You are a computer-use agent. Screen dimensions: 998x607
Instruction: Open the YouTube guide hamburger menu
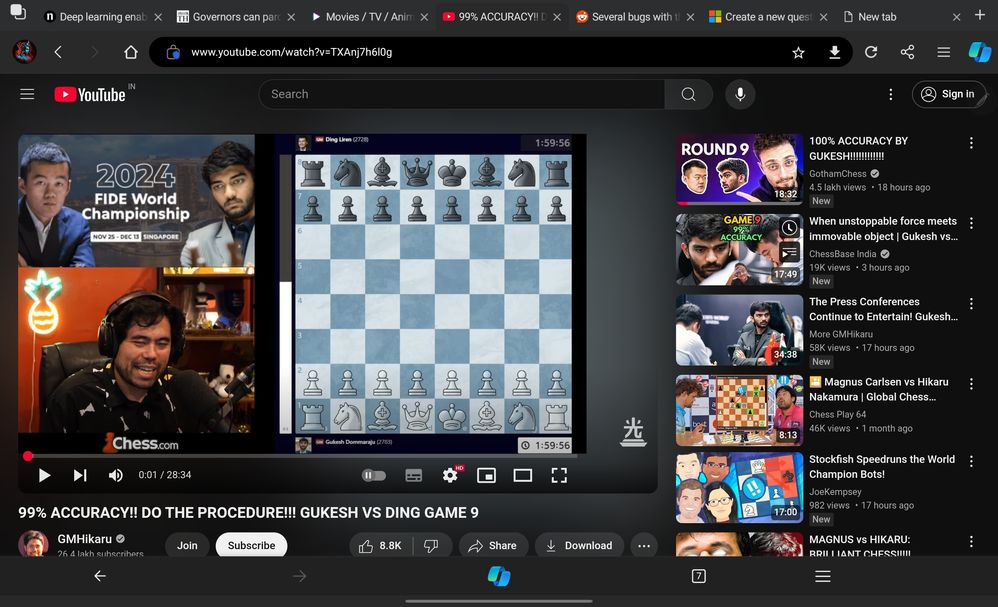[x=27, y=94]
